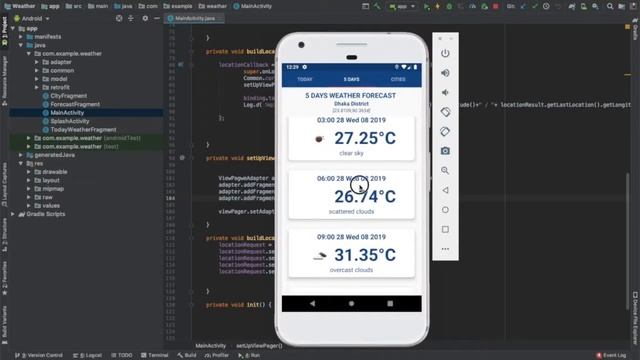640x360 pixels.
Task: Switch to the CITIES tab in weather app
Action: [x=398, y=79]
